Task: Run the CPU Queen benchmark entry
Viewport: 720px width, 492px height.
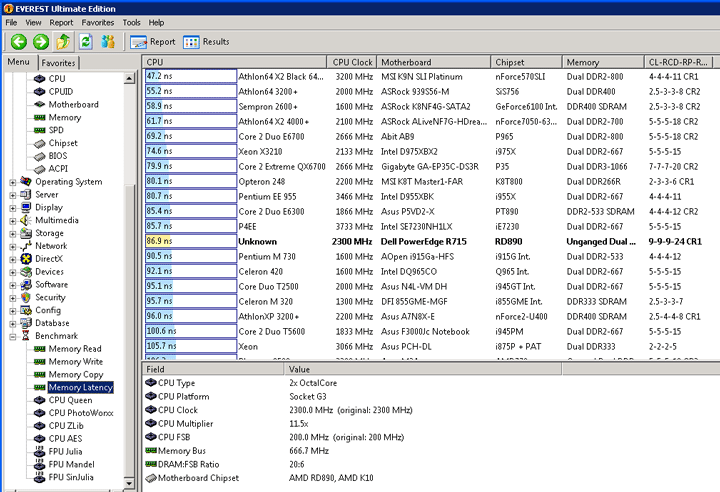Action: 70,400
